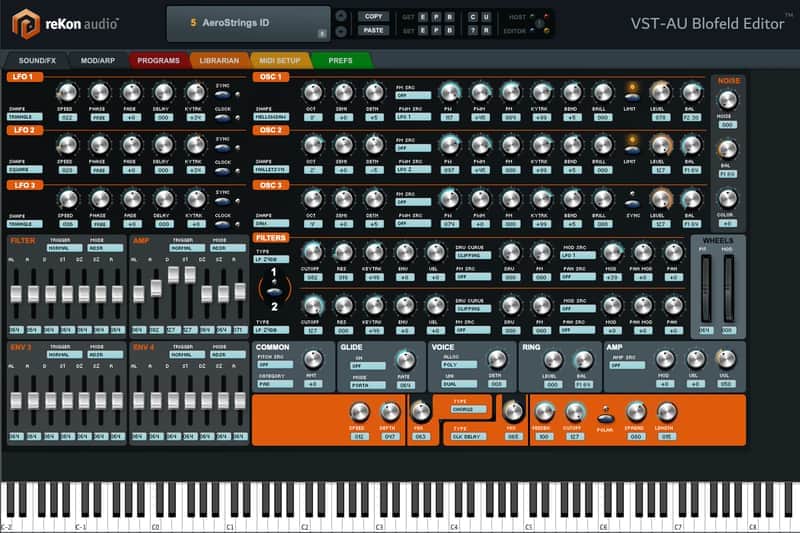Click the R button in the toolbar
Image resolution: width=800 pixels, height=533 pixels.
point(486,31)
